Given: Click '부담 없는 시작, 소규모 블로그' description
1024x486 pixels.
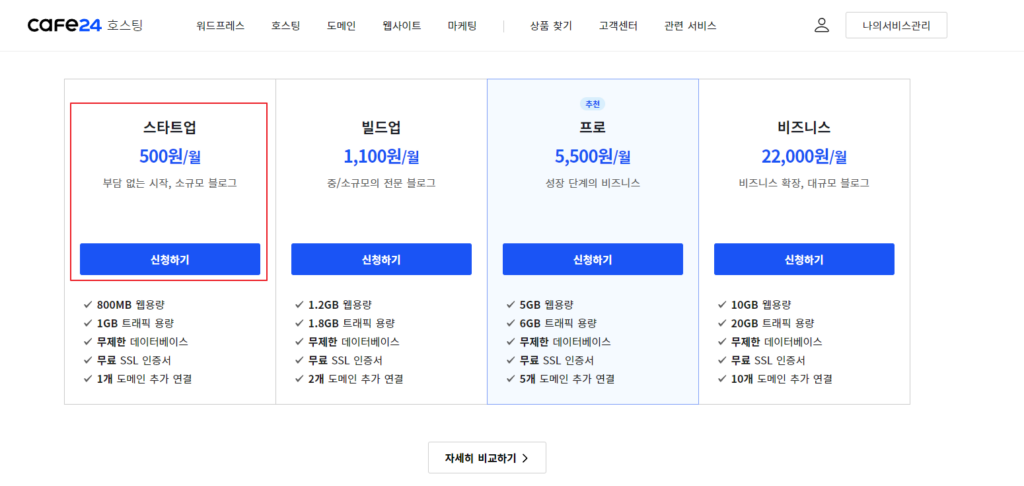Looking at the screenshot, I should tap(170, 183).
